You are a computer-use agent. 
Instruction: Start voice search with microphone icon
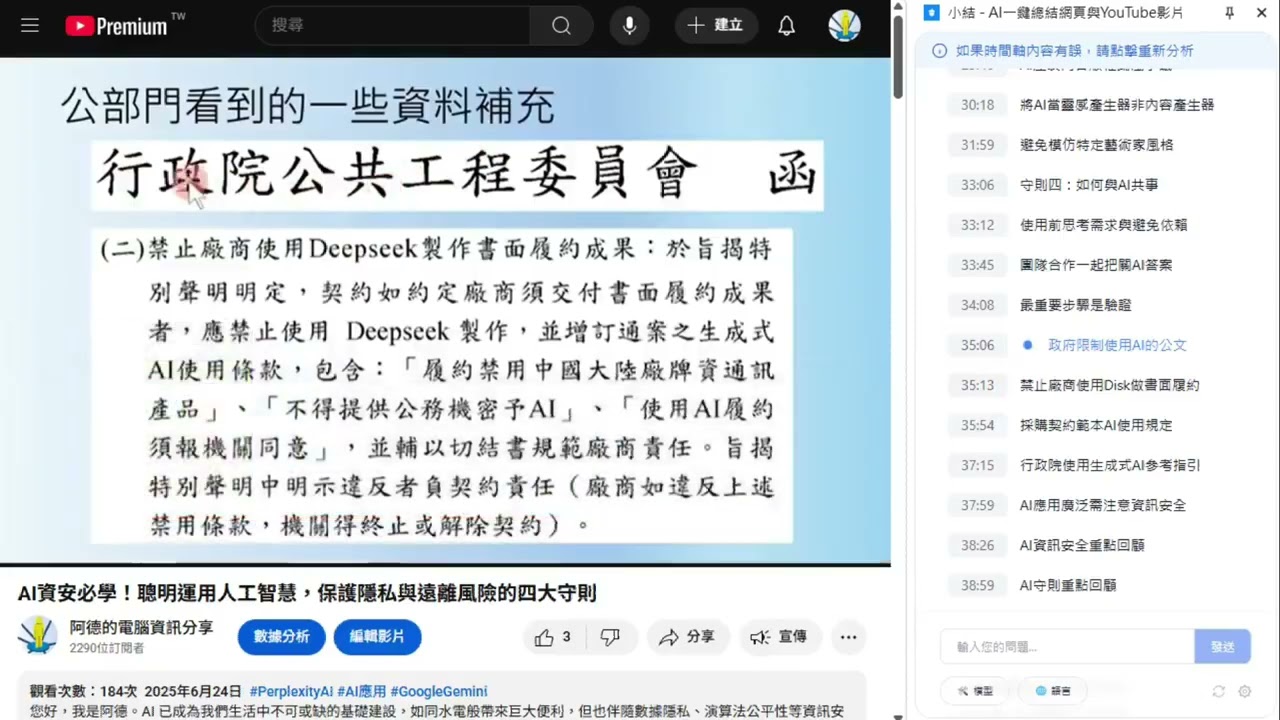(629, 25)
